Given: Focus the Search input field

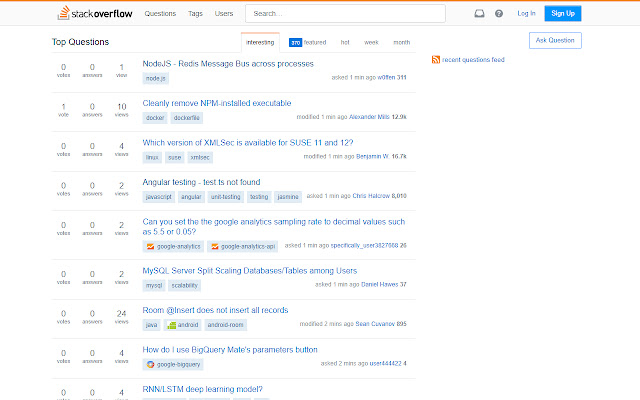Looking at the screenshot, I should point(345,13).
